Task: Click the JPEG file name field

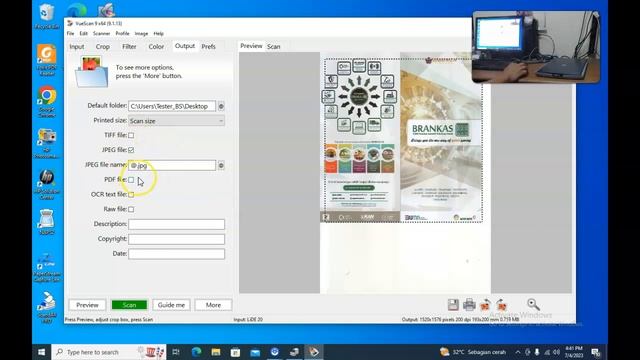Action: [172, 165]
